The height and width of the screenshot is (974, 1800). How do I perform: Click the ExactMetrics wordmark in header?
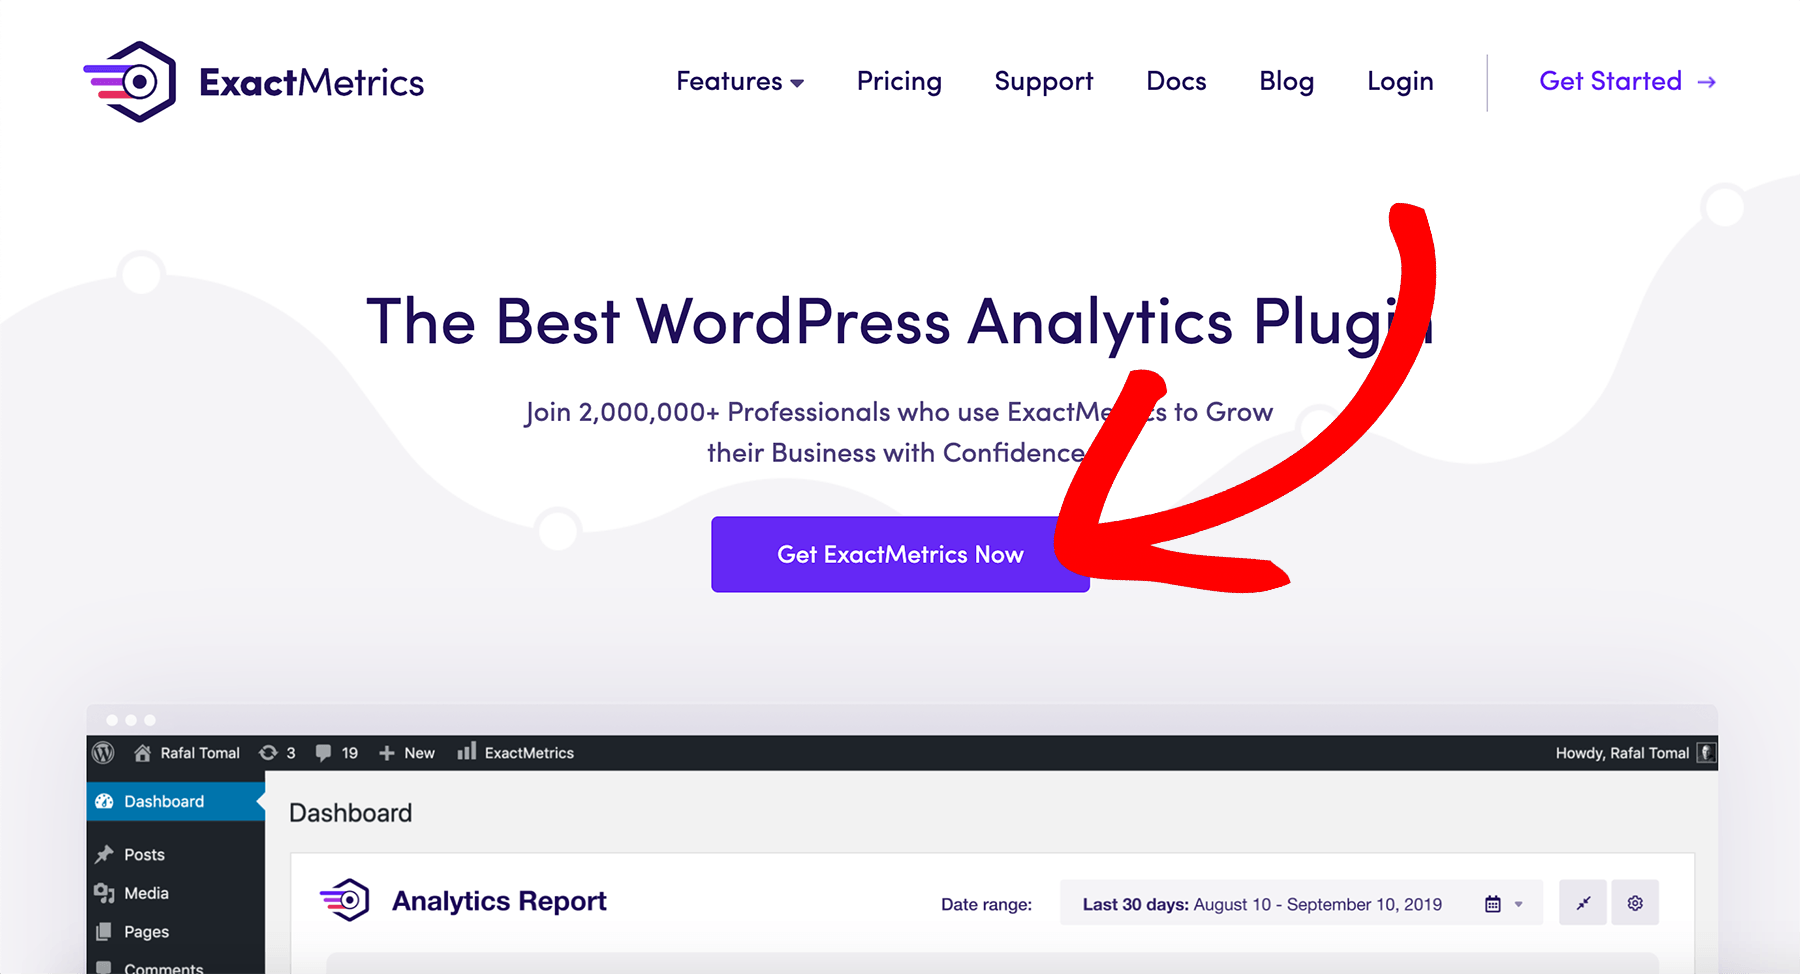(x=312, y=82)
